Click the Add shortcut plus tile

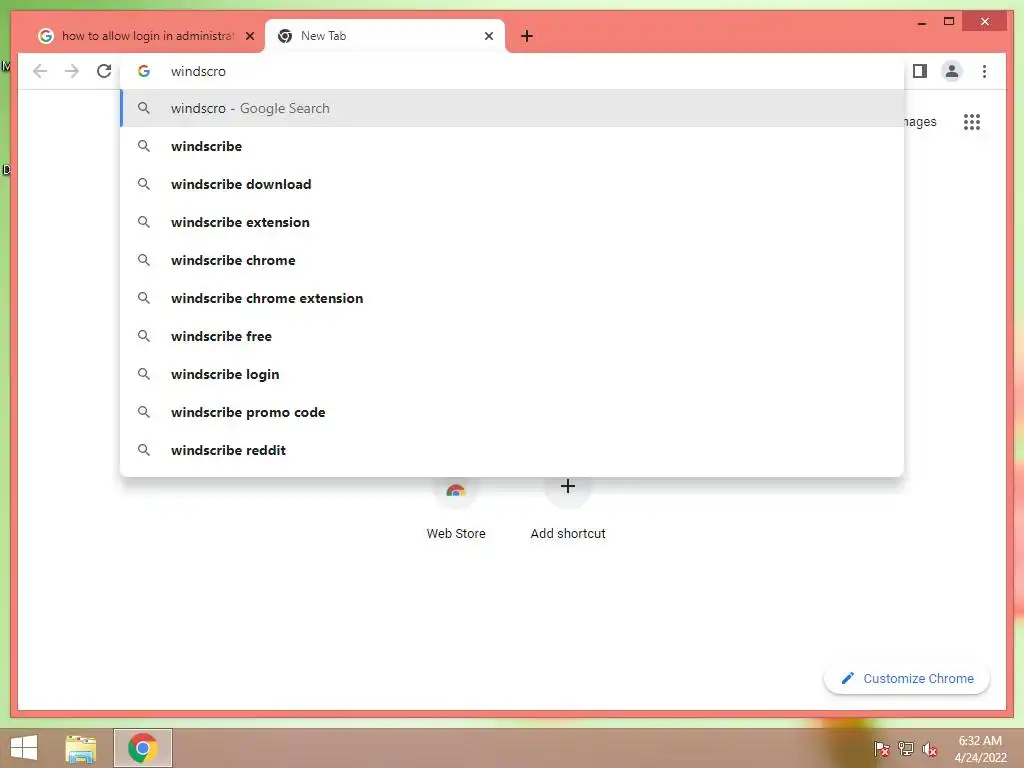click(x=568, y=509)
